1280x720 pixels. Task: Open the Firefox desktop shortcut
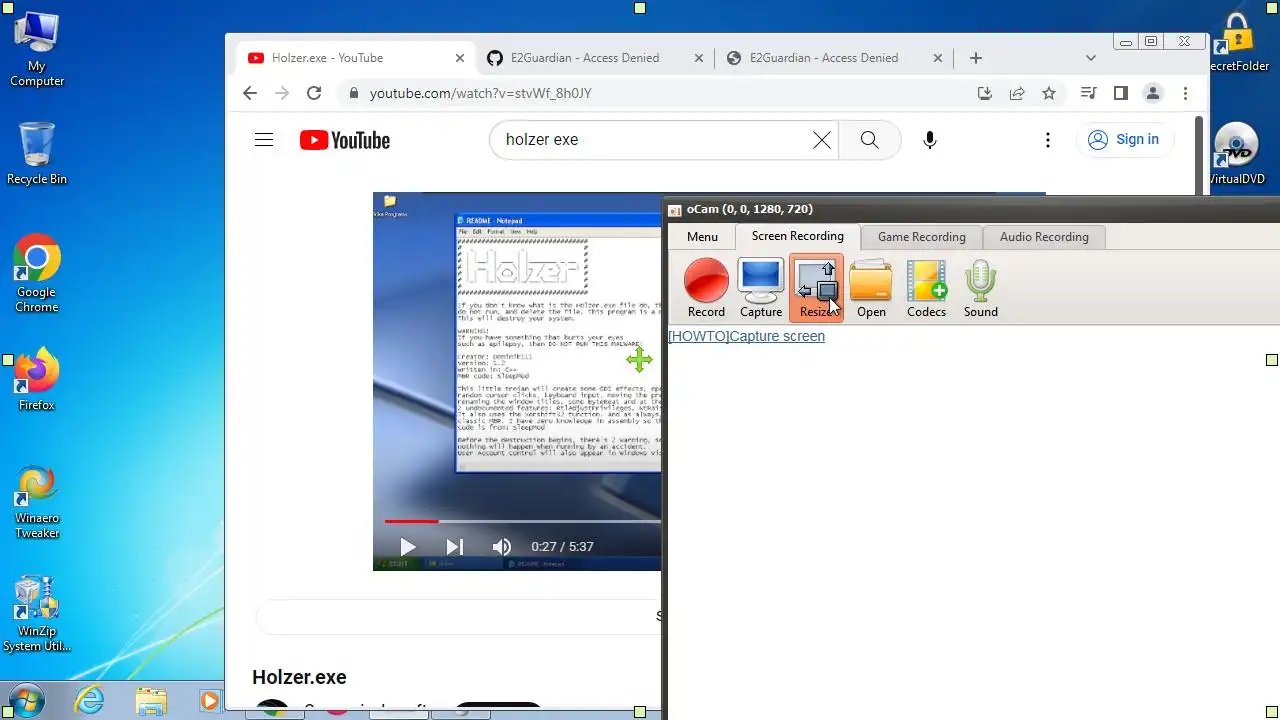37,380
